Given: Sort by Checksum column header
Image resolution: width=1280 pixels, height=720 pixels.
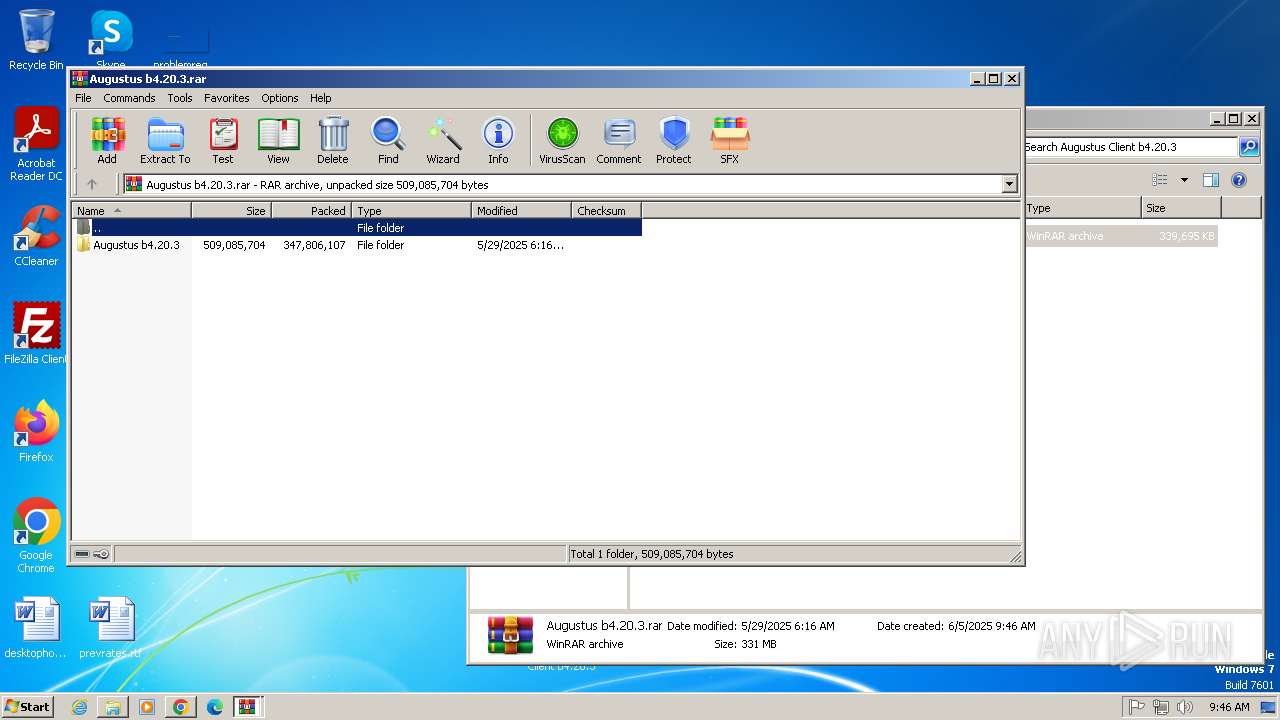Looking at the screenshot, I should [606, 210].
